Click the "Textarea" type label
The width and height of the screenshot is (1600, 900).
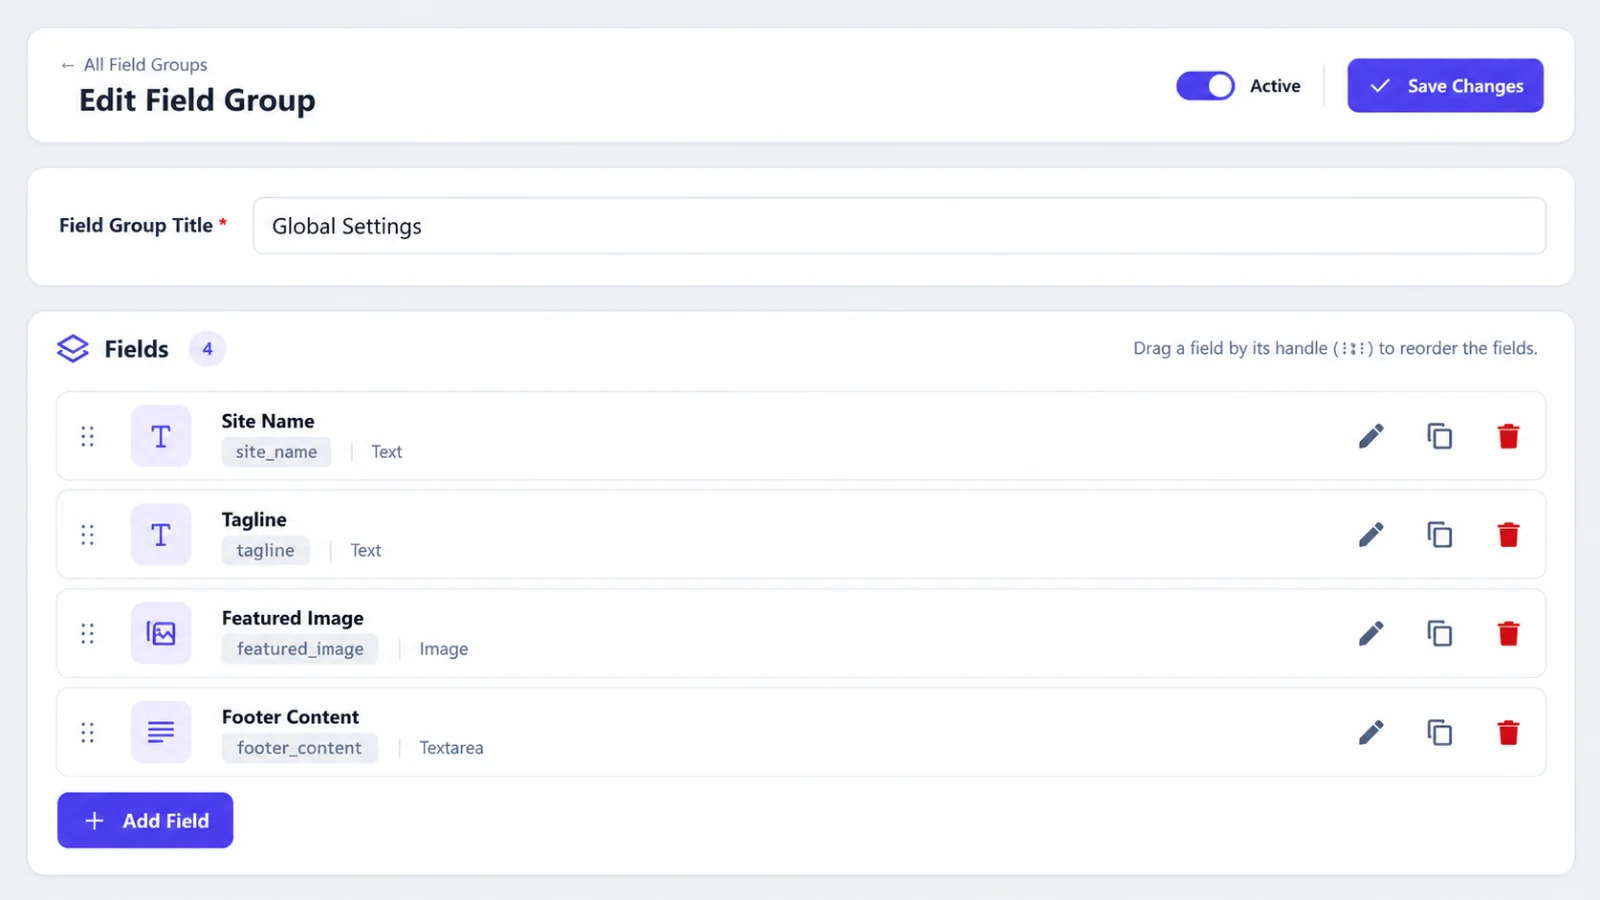(451, 748)
